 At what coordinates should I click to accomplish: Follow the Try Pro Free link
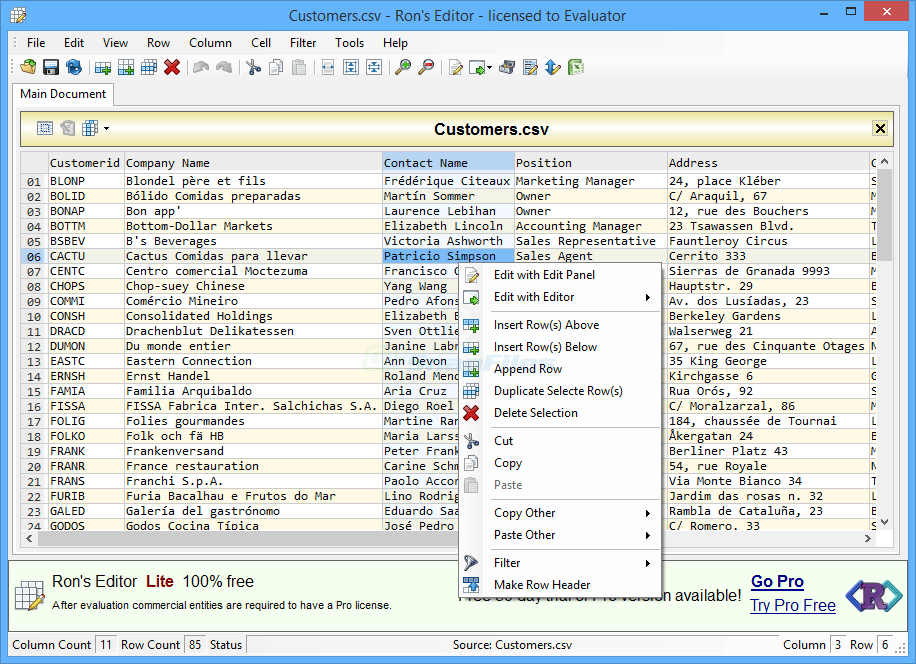[x=793, y=606]
